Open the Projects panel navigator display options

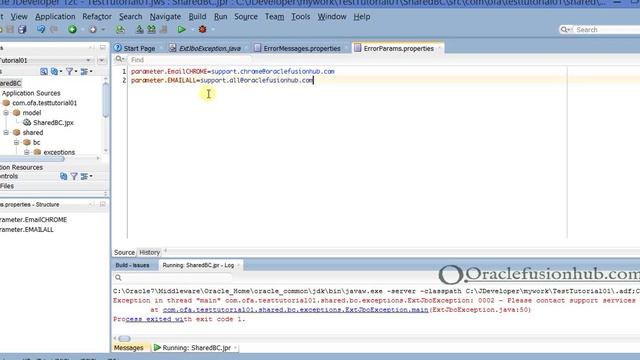point(86,71)
